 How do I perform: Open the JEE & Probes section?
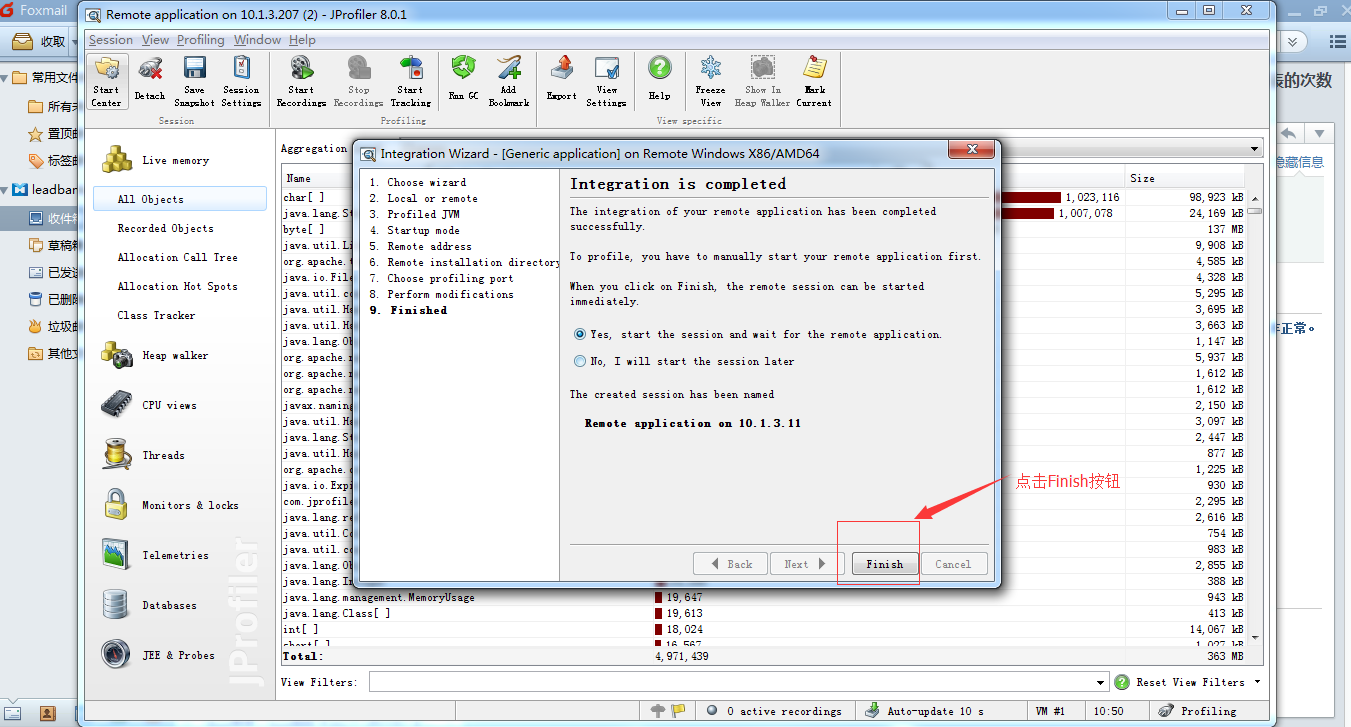click(x=178, y=655)
